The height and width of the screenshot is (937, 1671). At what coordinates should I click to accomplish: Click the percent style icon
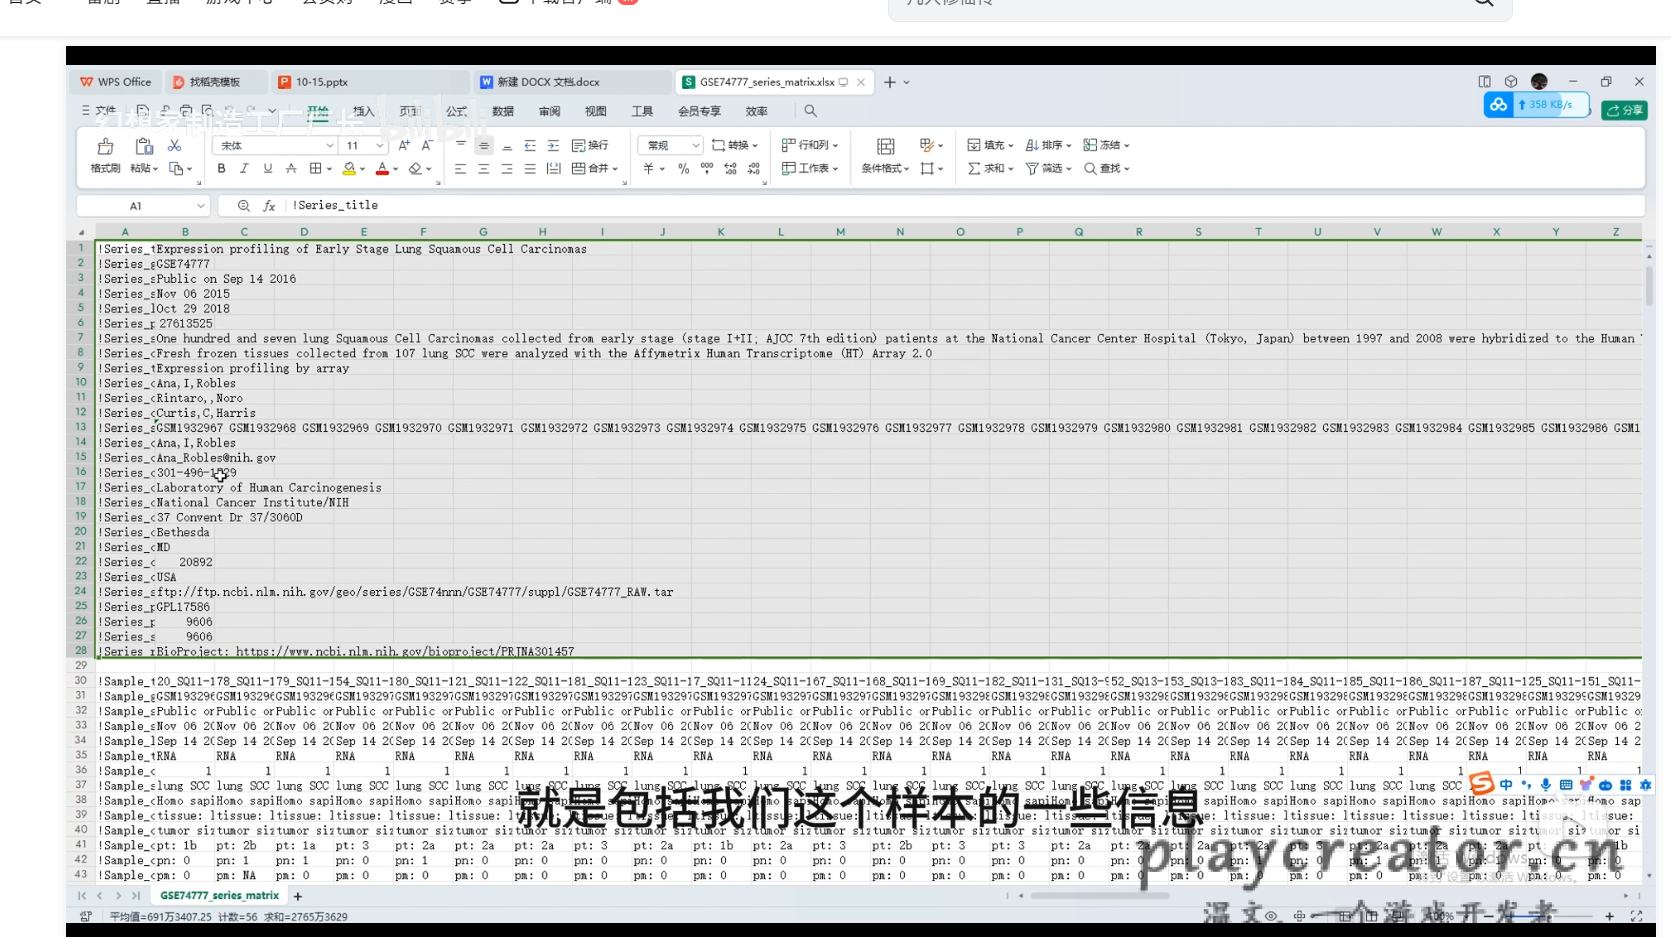pyautogui.click(x=683, y=169)
